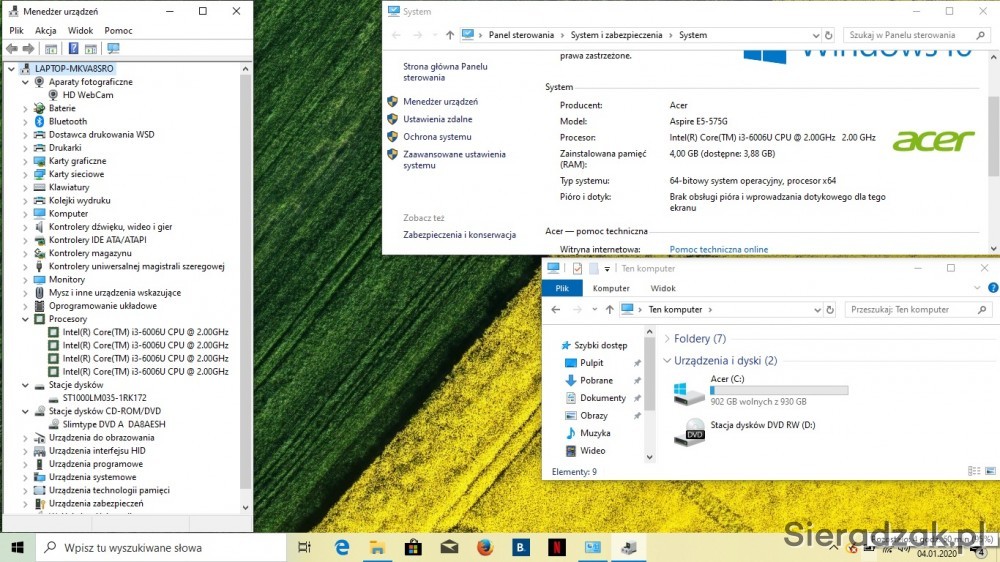Open the Widok menu in Device Manager
The height and width of the screenshot is (562, 1000).
(x=80, y=31)
